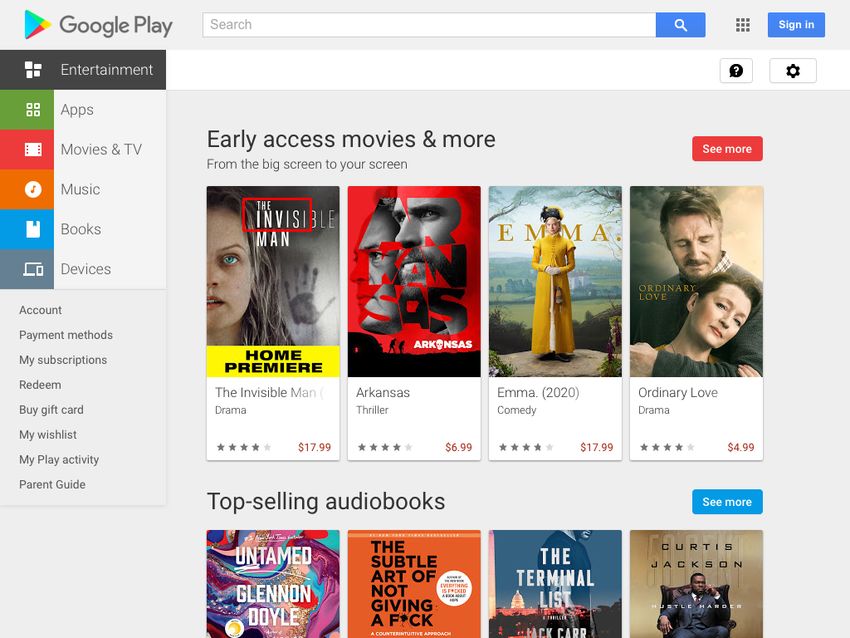Open the Arkansas movie poster
Screen dimensions: 850x638
point(414,281)
